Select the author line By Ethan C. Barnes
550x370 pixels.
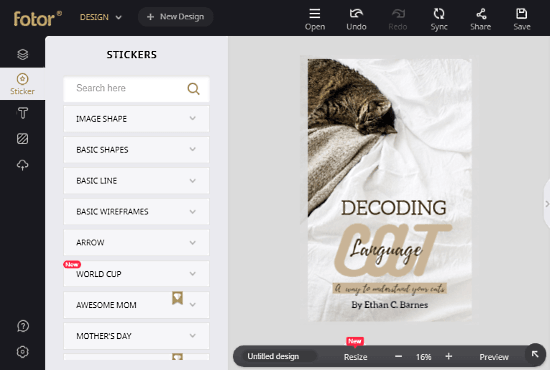point(390,304)
